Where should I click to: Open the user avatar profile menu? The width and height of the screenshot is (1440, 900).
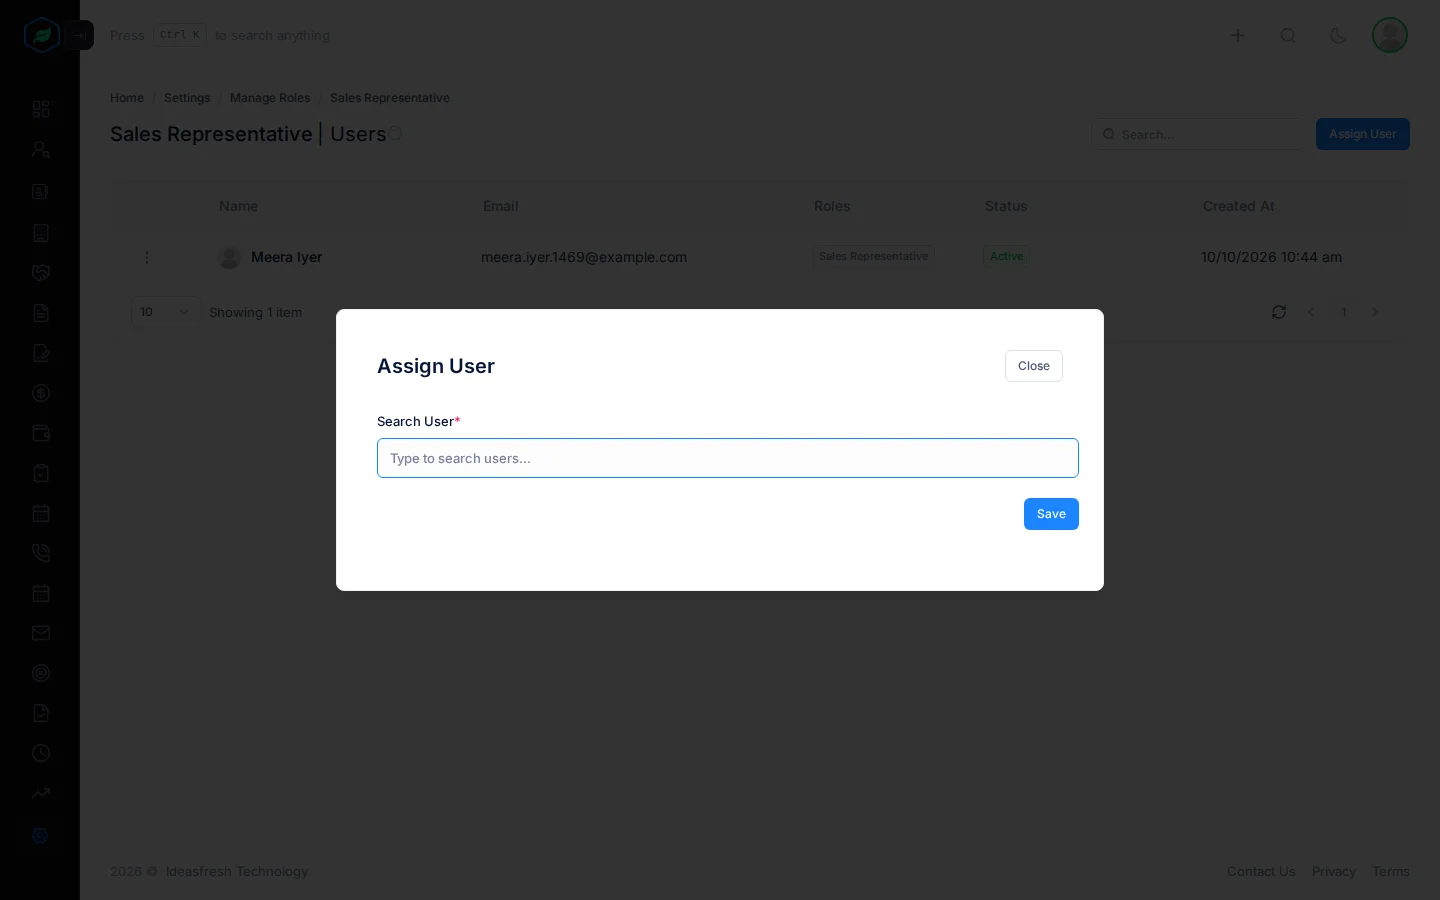1390,35
